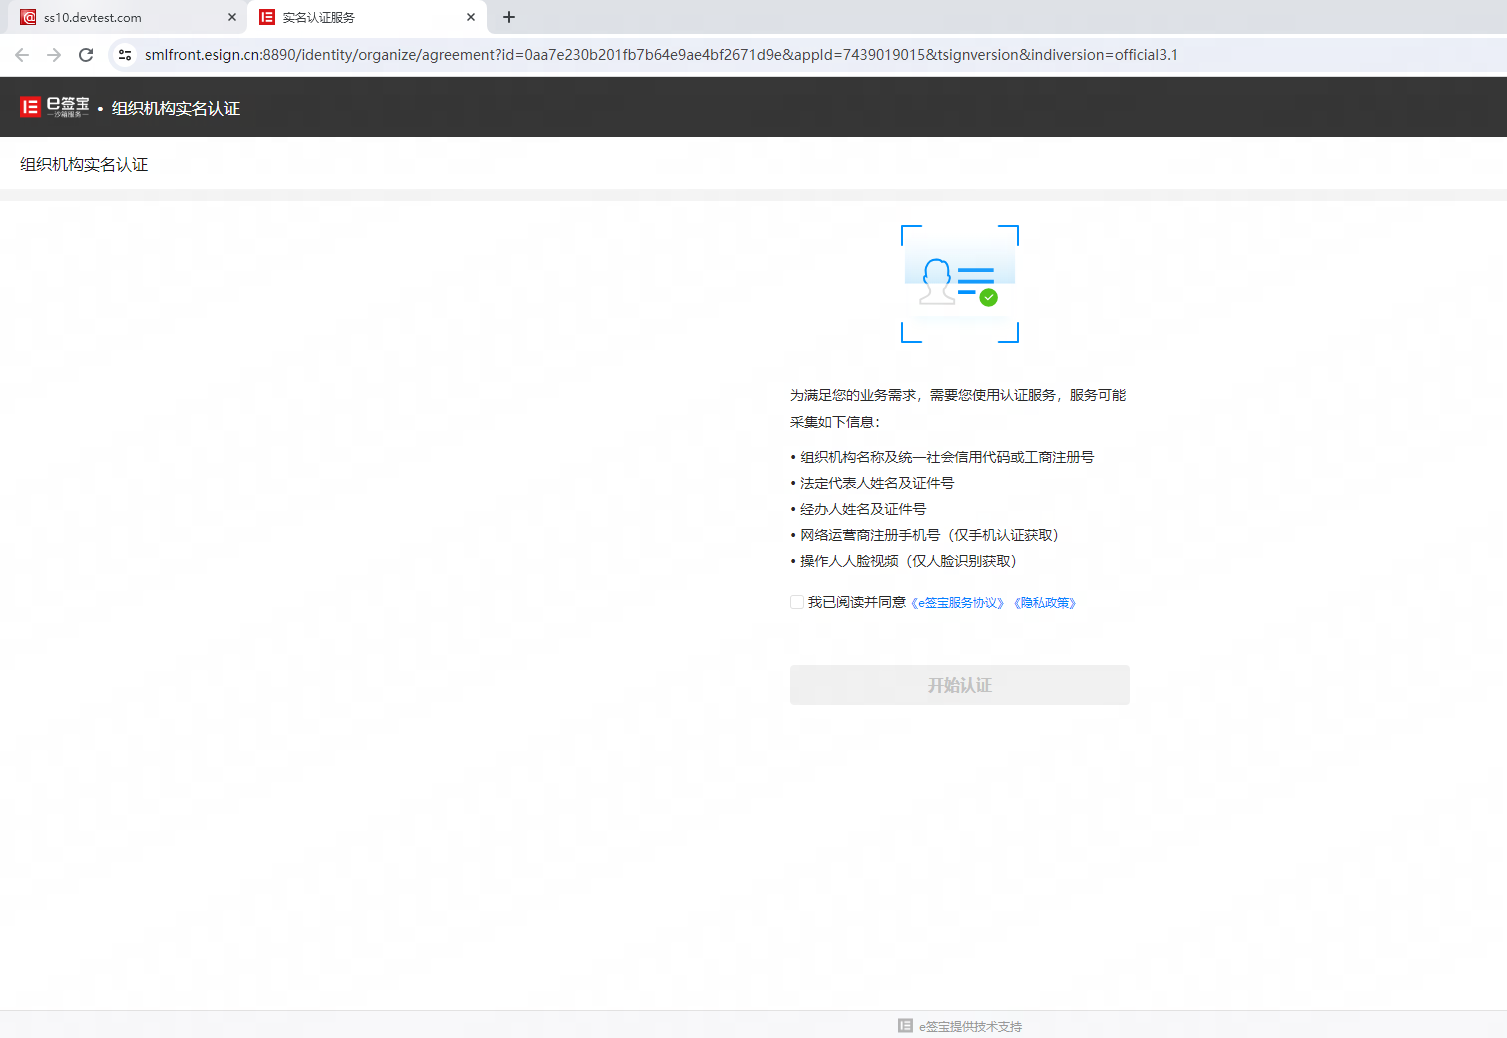The image size is (1507, 1038).
Task: Open site information icon in address bar
Action: pyautogui.click(x=125, y=55)
